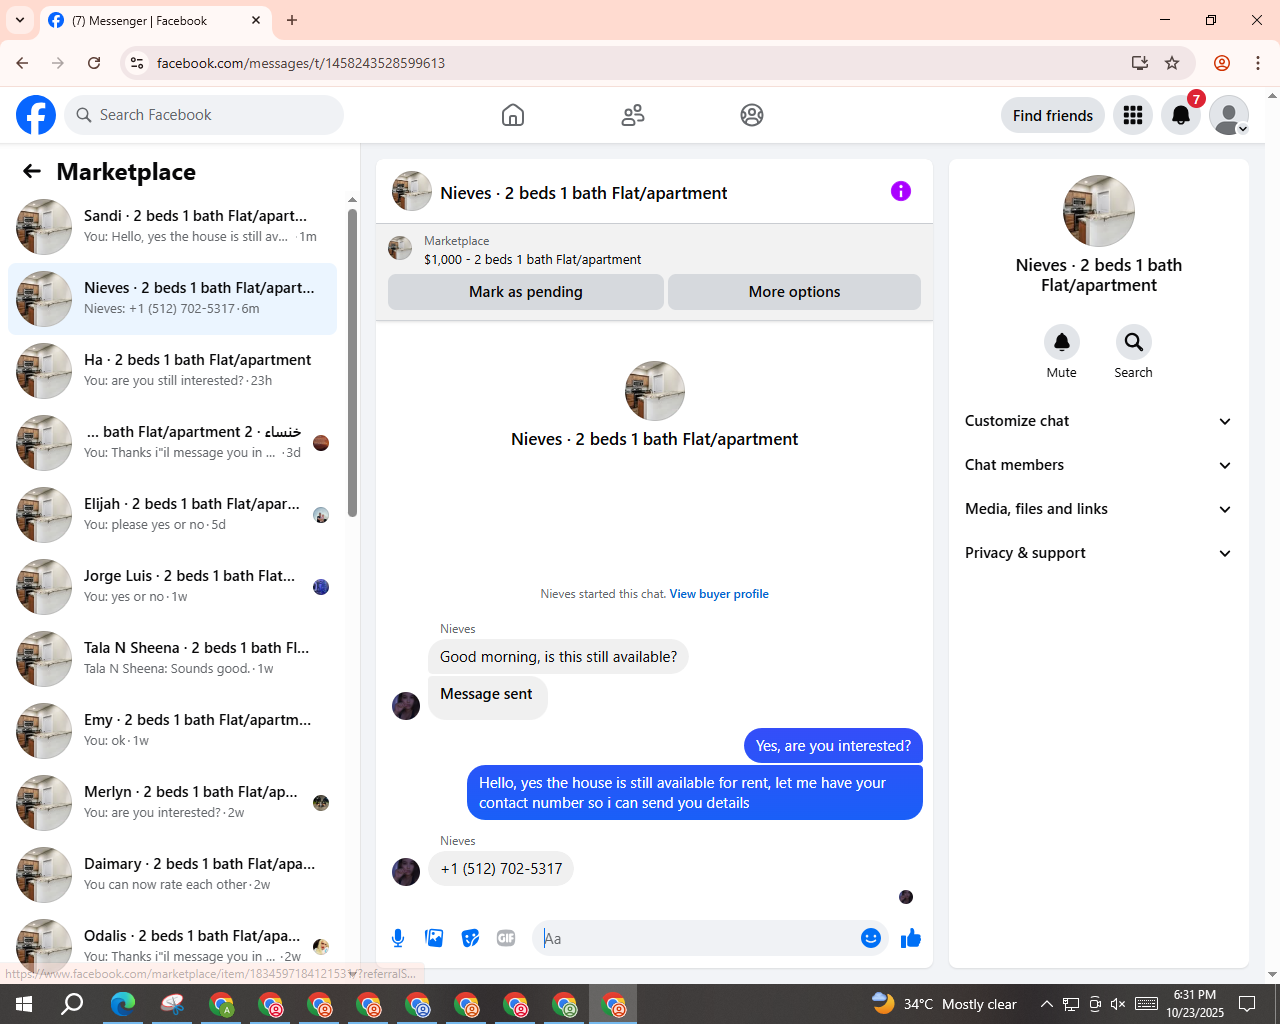Open View buyer profile link
1280x1024 pixels.
(719, 594)
